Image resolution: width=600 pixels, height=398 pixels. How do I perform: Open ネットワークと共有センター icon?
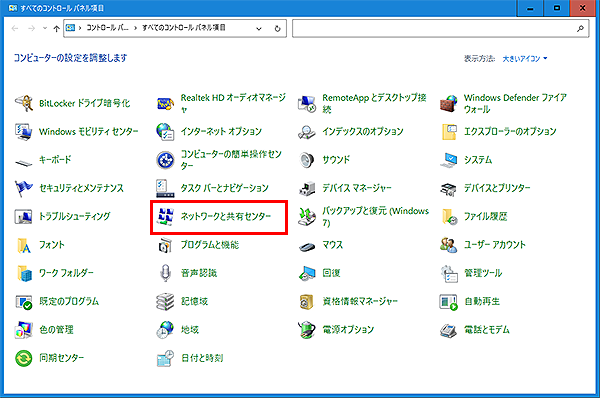point(165,216)
